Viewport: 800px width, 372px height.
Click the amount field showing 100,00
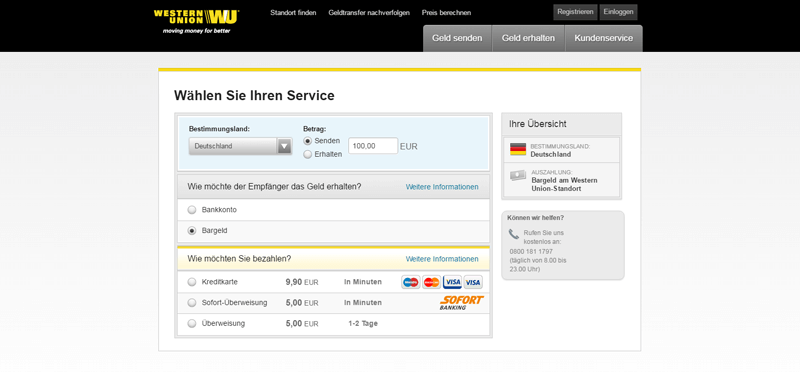pos(373,146)
